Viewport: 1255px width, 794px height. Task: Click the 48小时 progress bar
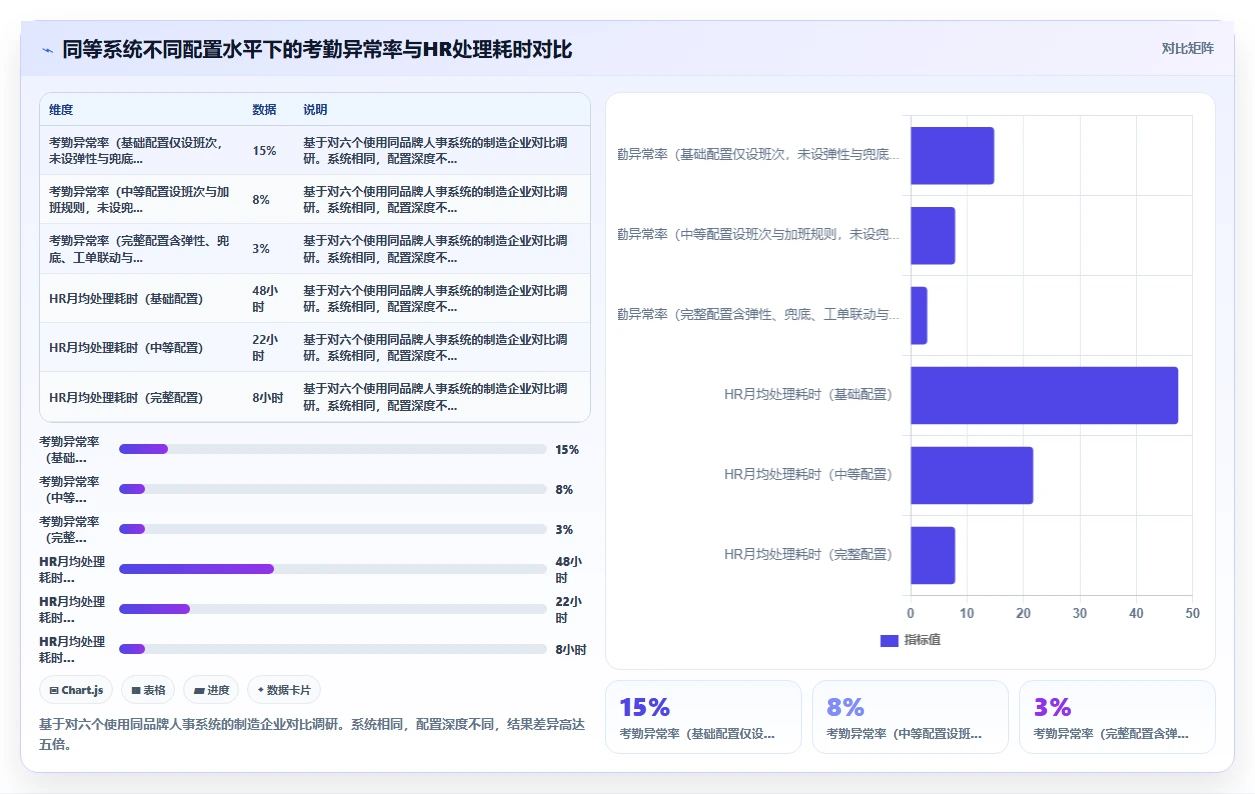(x=332, y=569)
